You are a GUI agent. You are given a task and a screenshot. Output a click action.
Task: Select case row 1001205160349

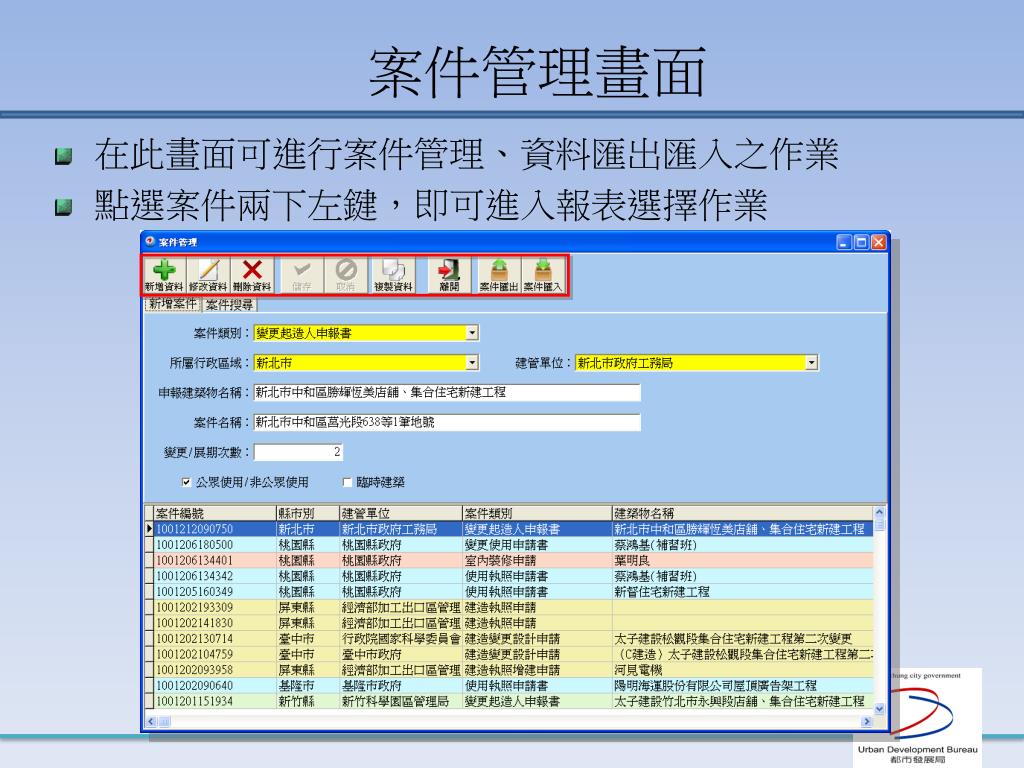pyautogui.click(x=509, y=592)
